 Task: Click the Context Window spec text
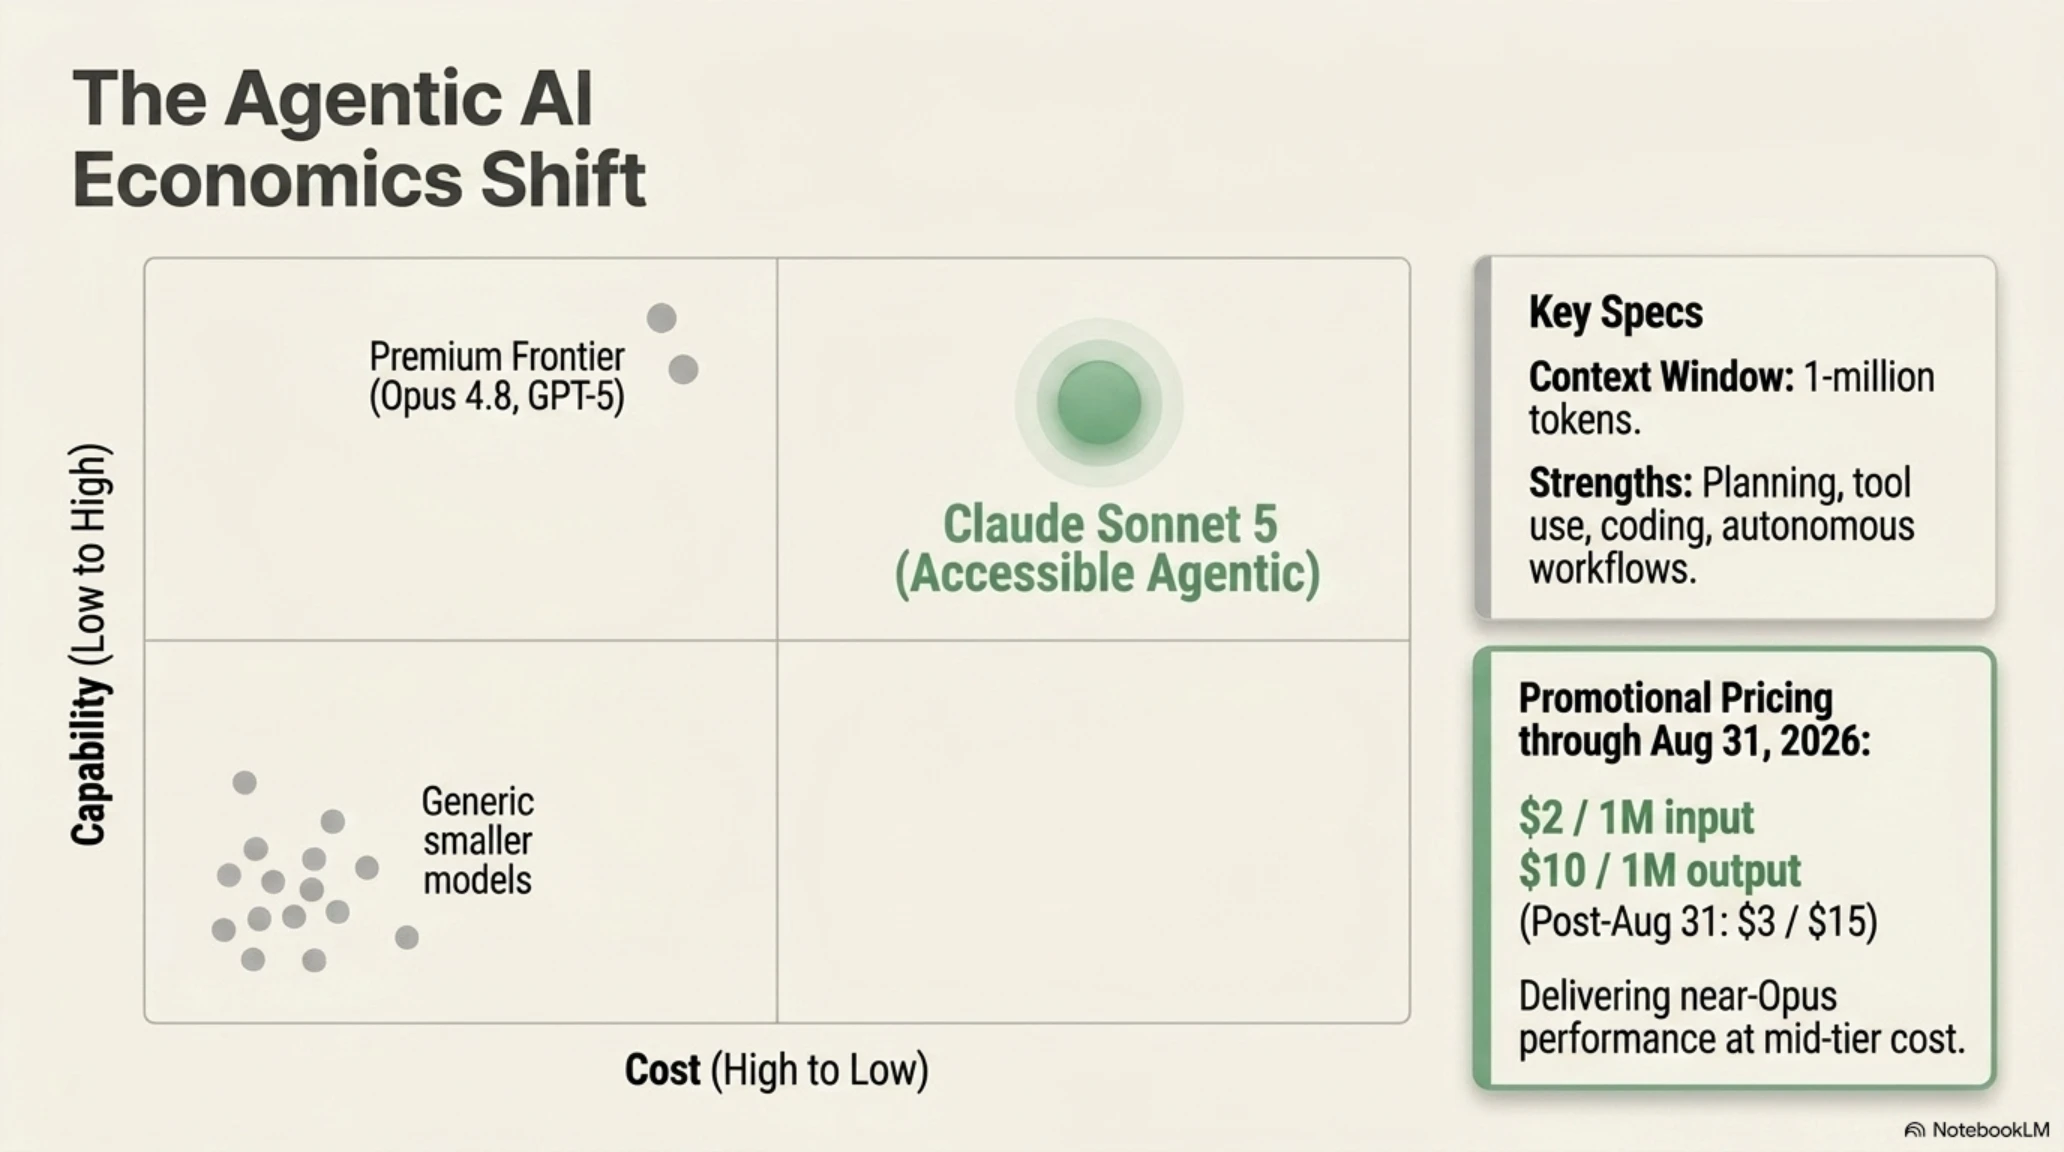[x=1731, y=398]
